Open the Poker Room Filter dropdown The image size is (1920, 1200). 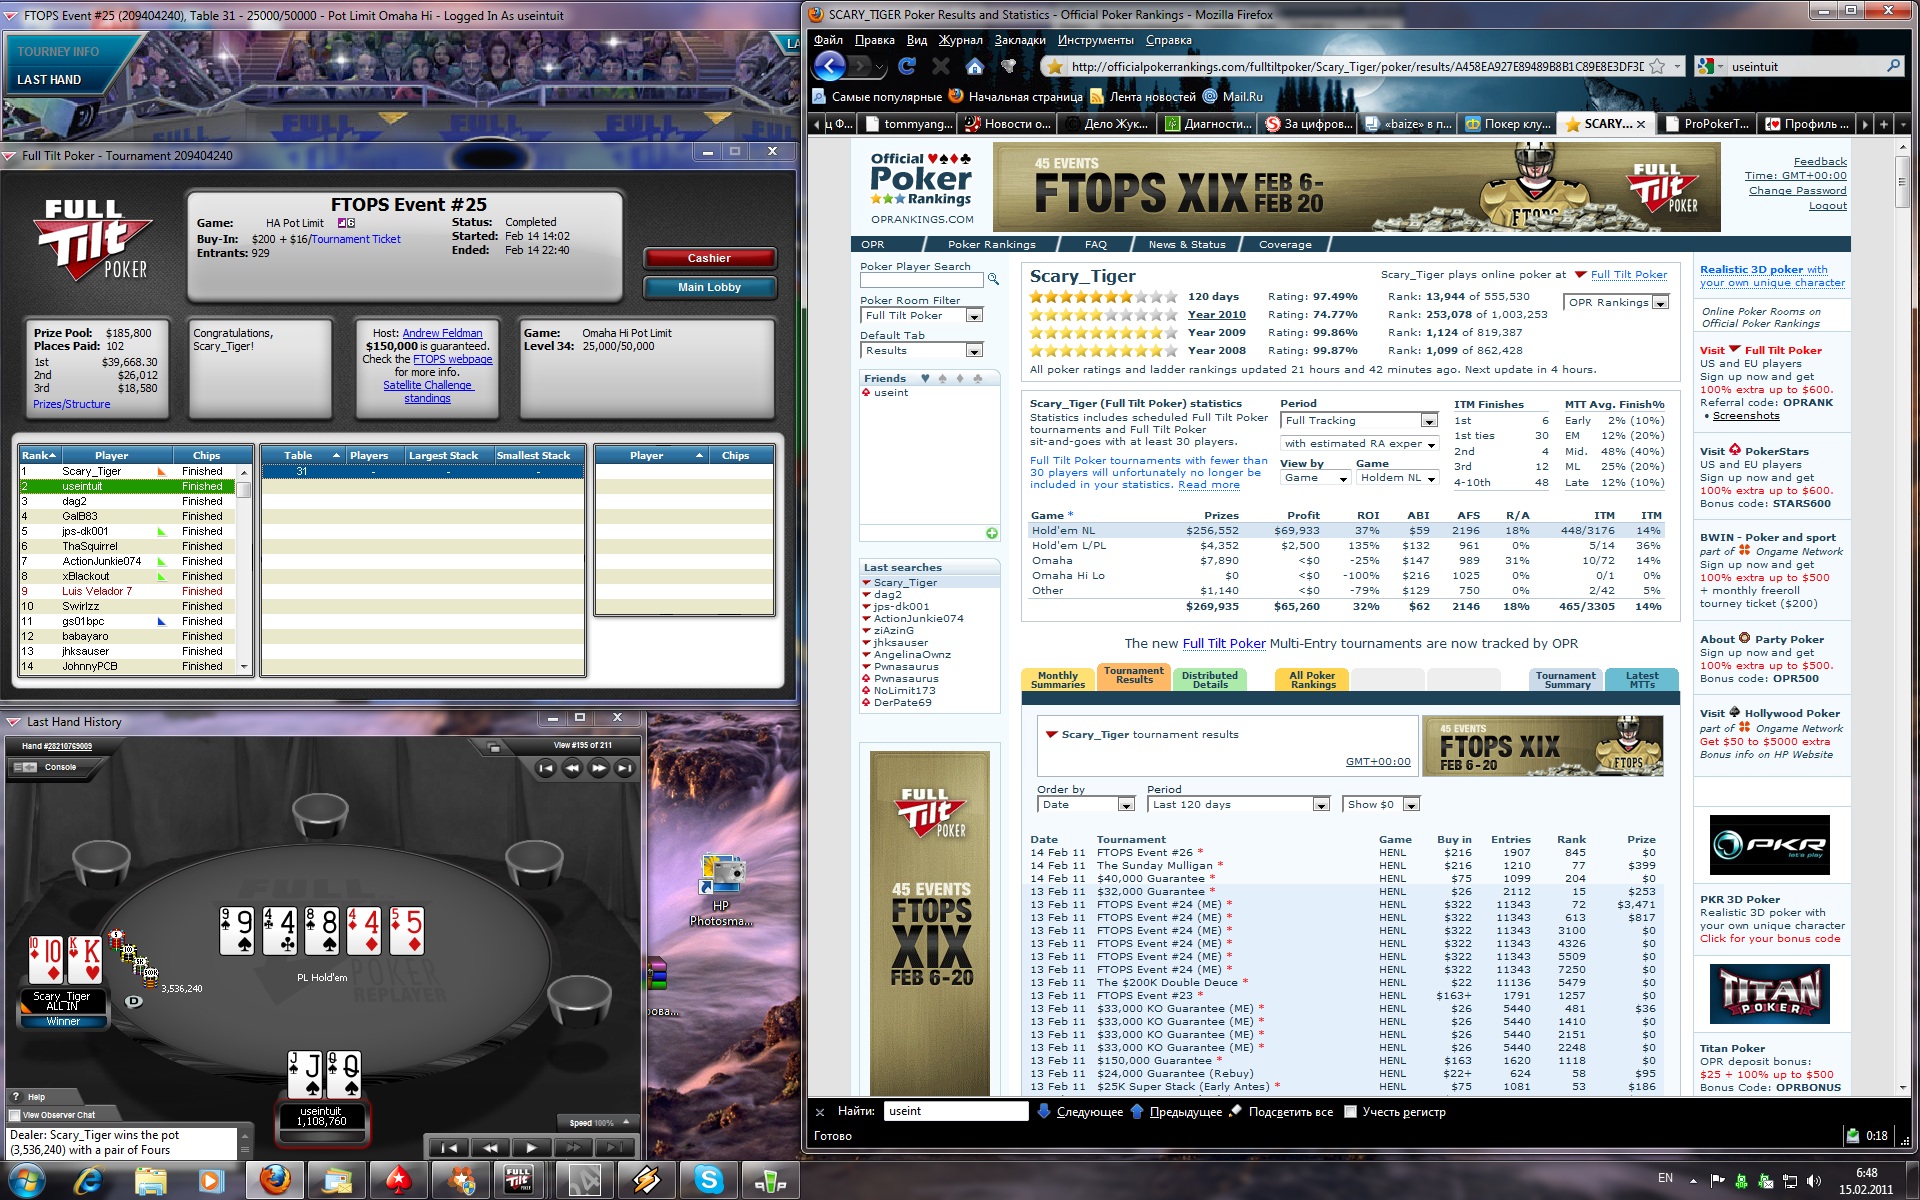[x=973, y=316]
